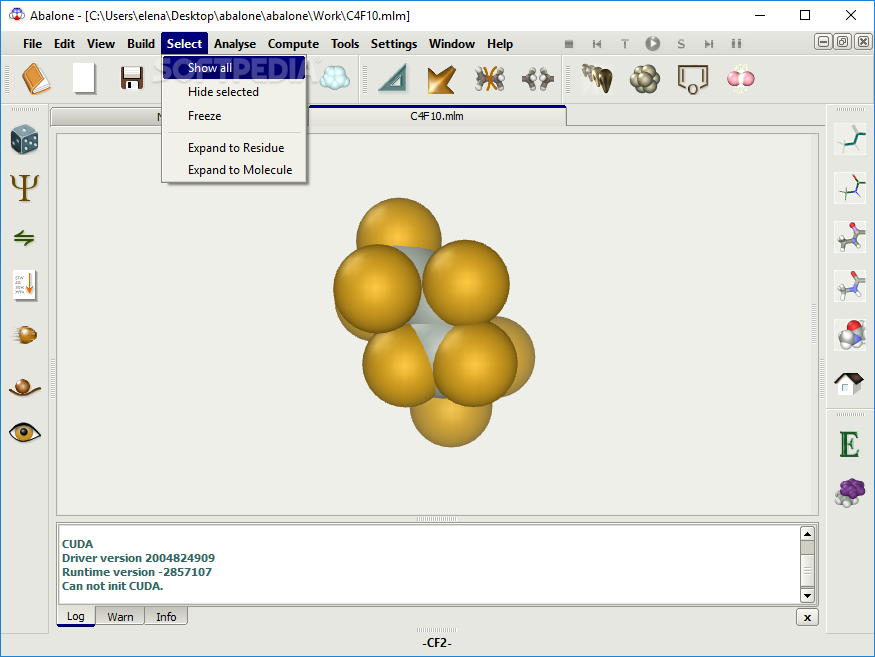Open the Window menu
The width and height of the screenshot is (875, 657).
(x=452, y=44)
